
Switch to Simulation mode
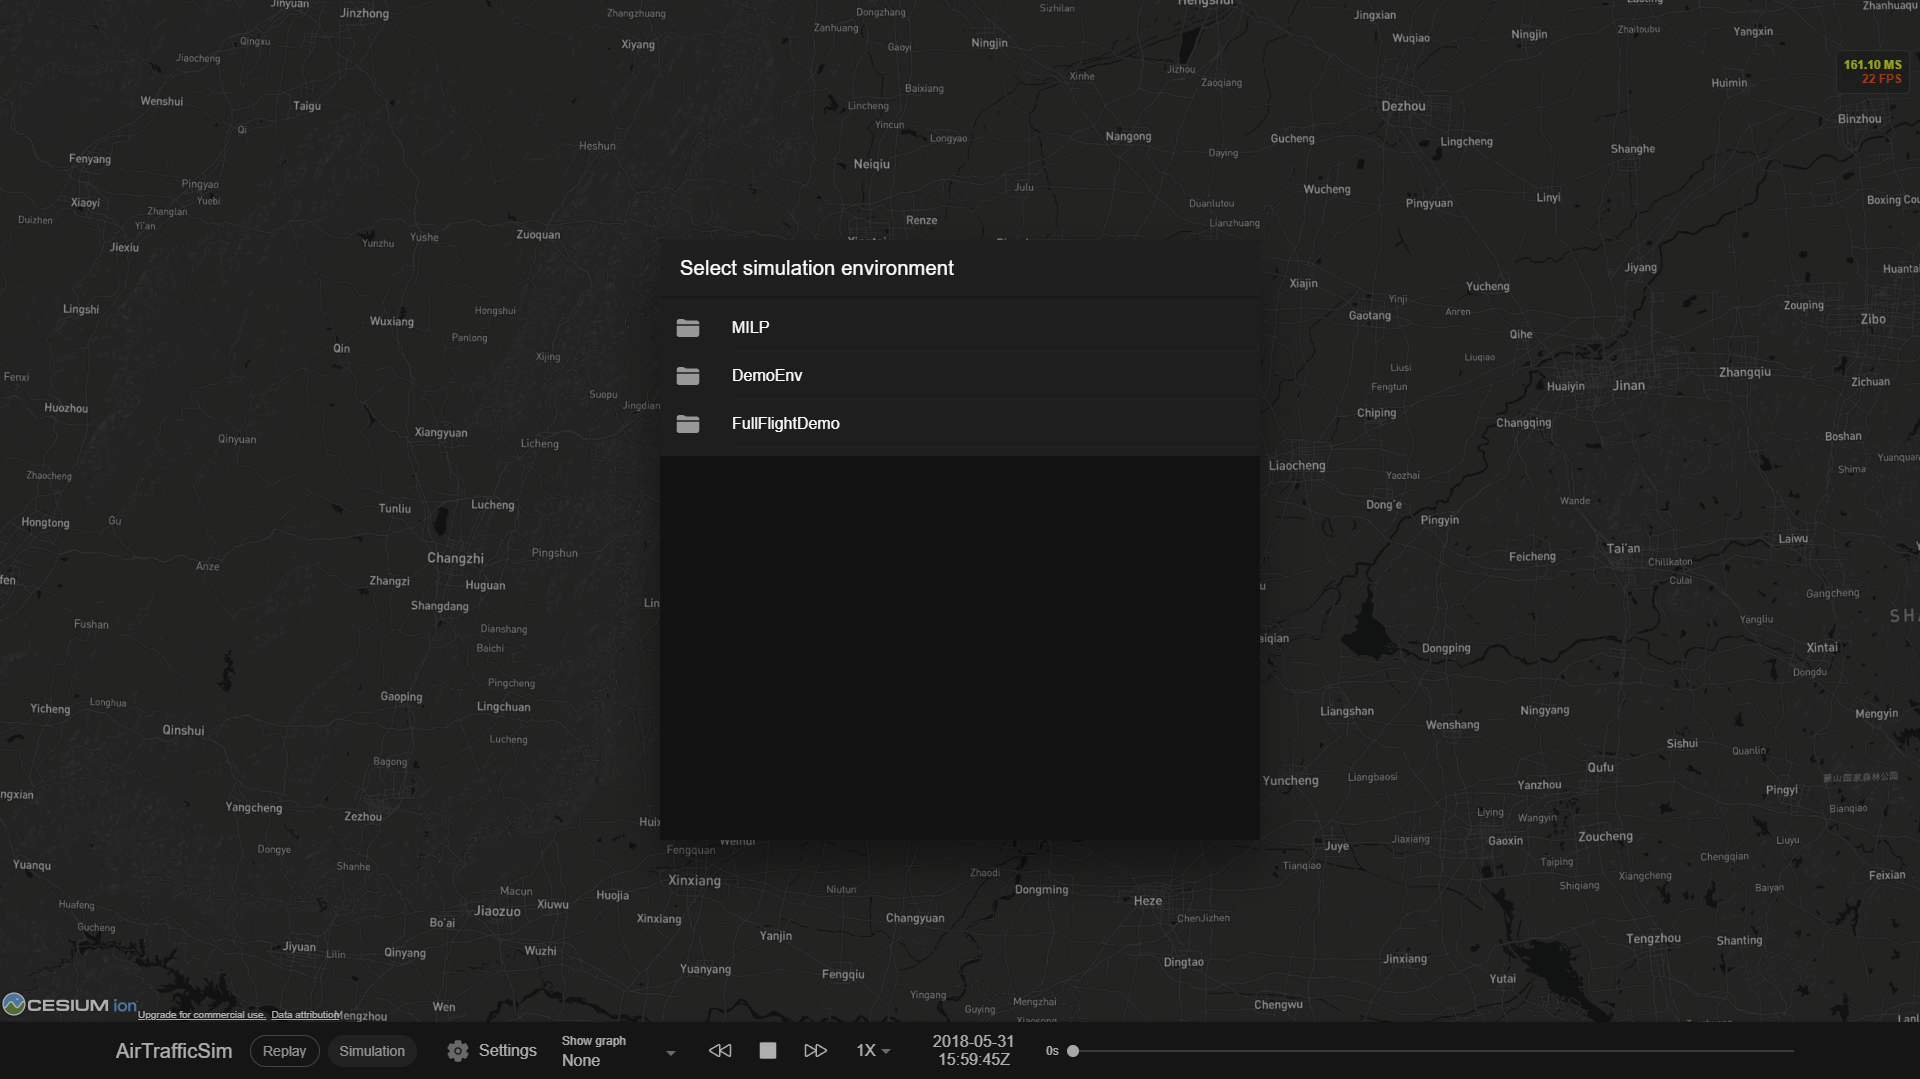pyautogui.click(x=372, y=1051)
